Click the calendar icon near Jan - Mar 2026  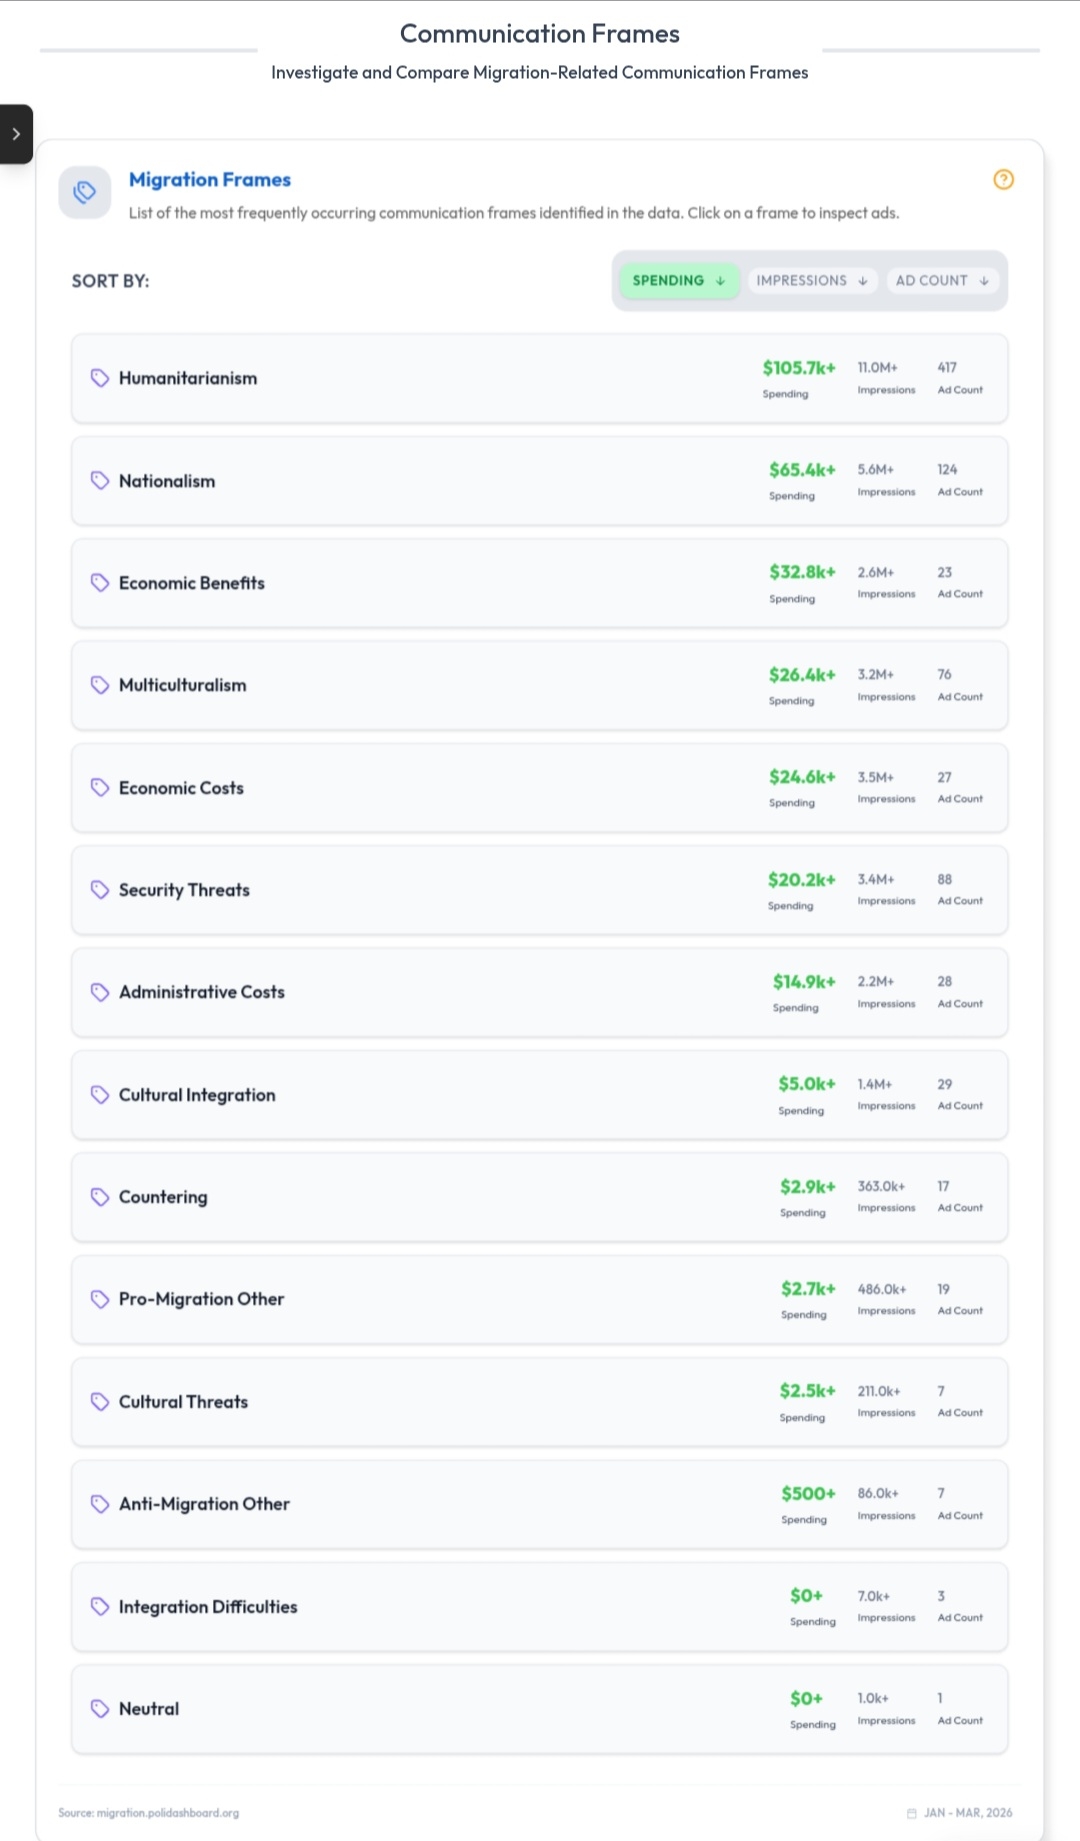(911, 1813)
